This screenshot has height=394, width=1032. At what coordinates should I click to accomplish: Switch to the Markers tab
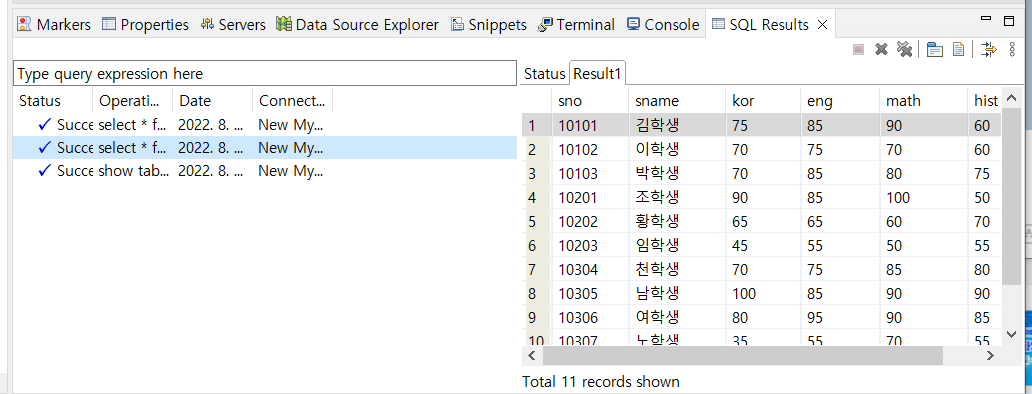pyautogui.click(x=55, y=25)
